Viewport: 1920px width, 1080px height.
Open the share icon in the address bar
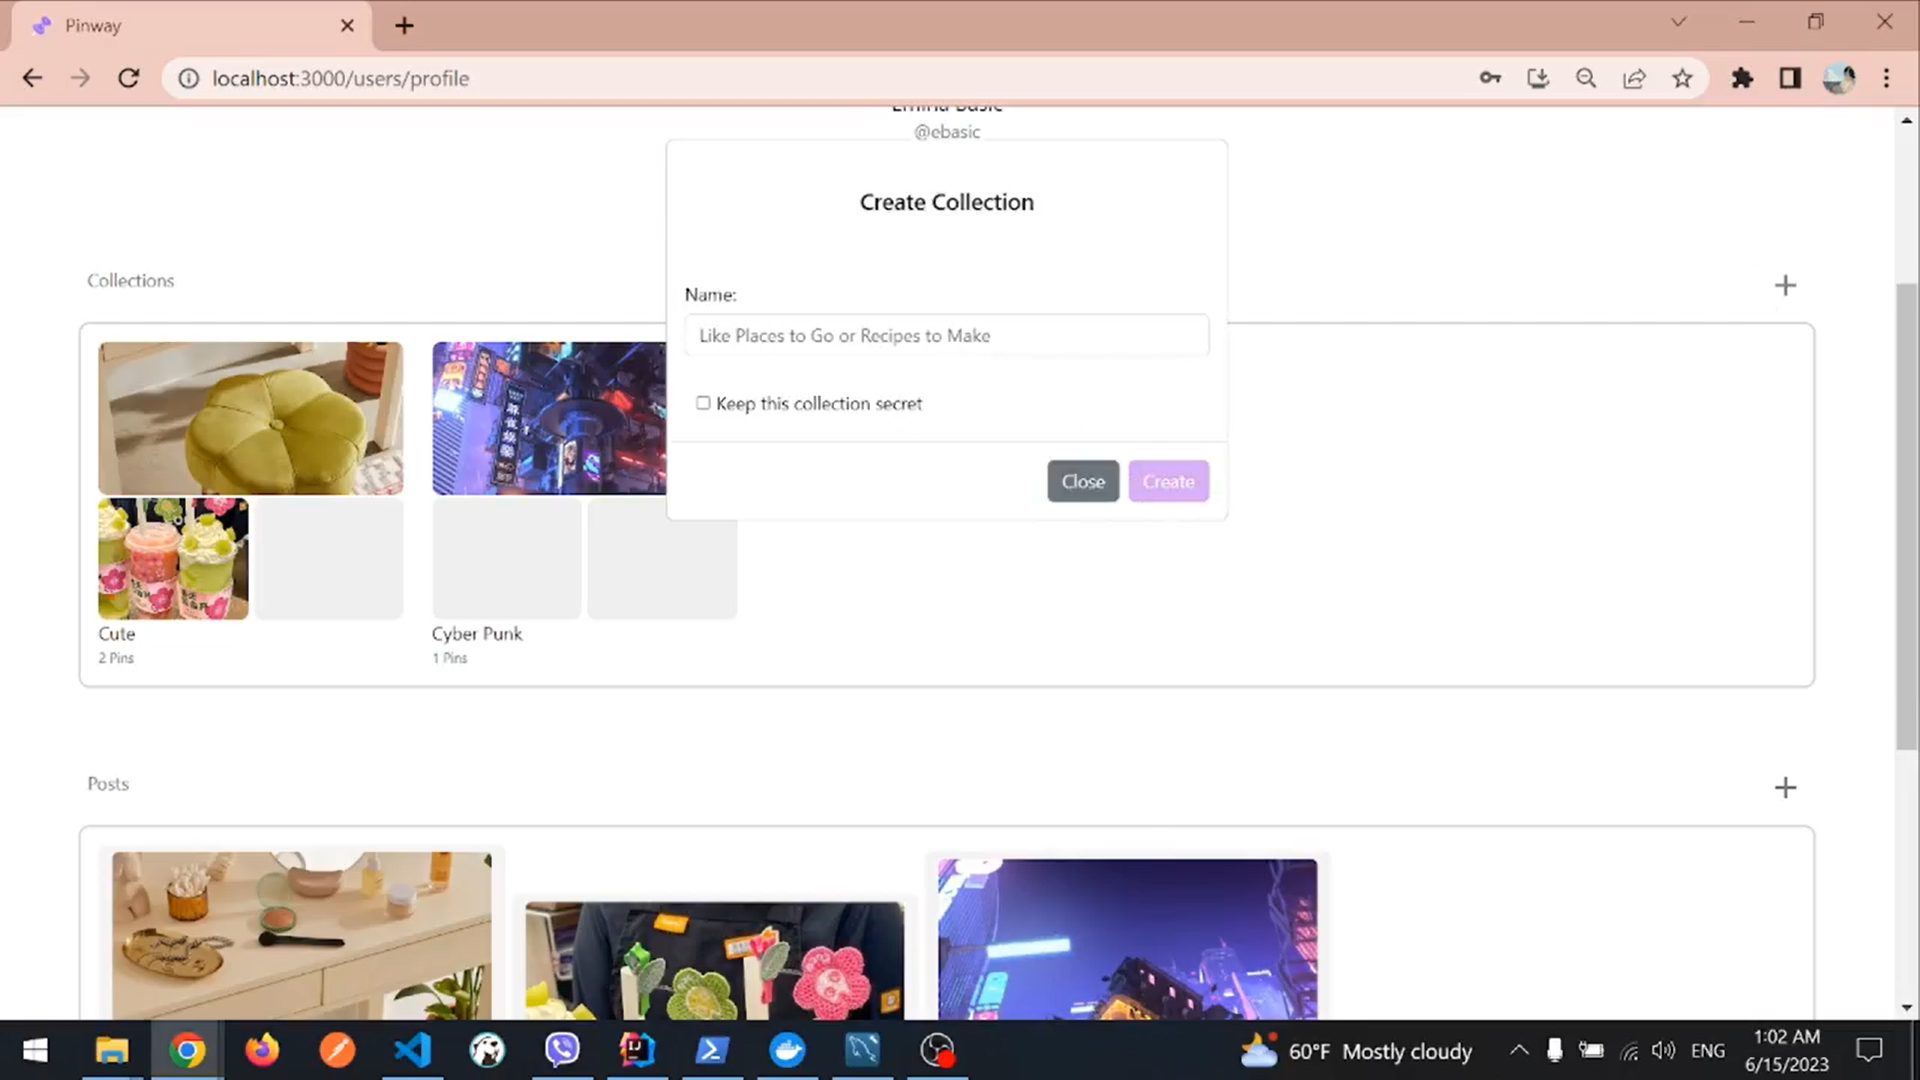[1635, 78]
